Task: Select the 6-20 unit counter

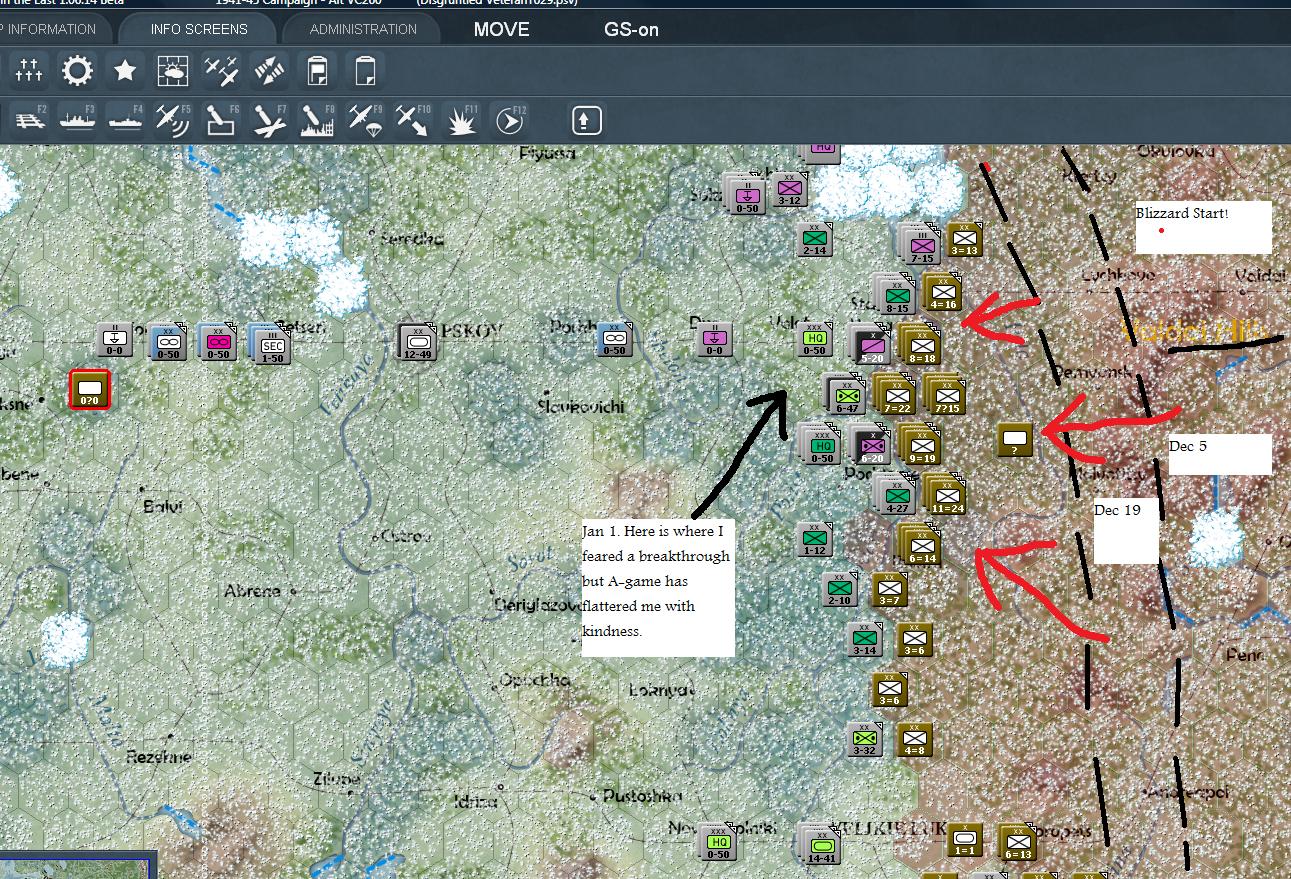Action: (872, 445)
